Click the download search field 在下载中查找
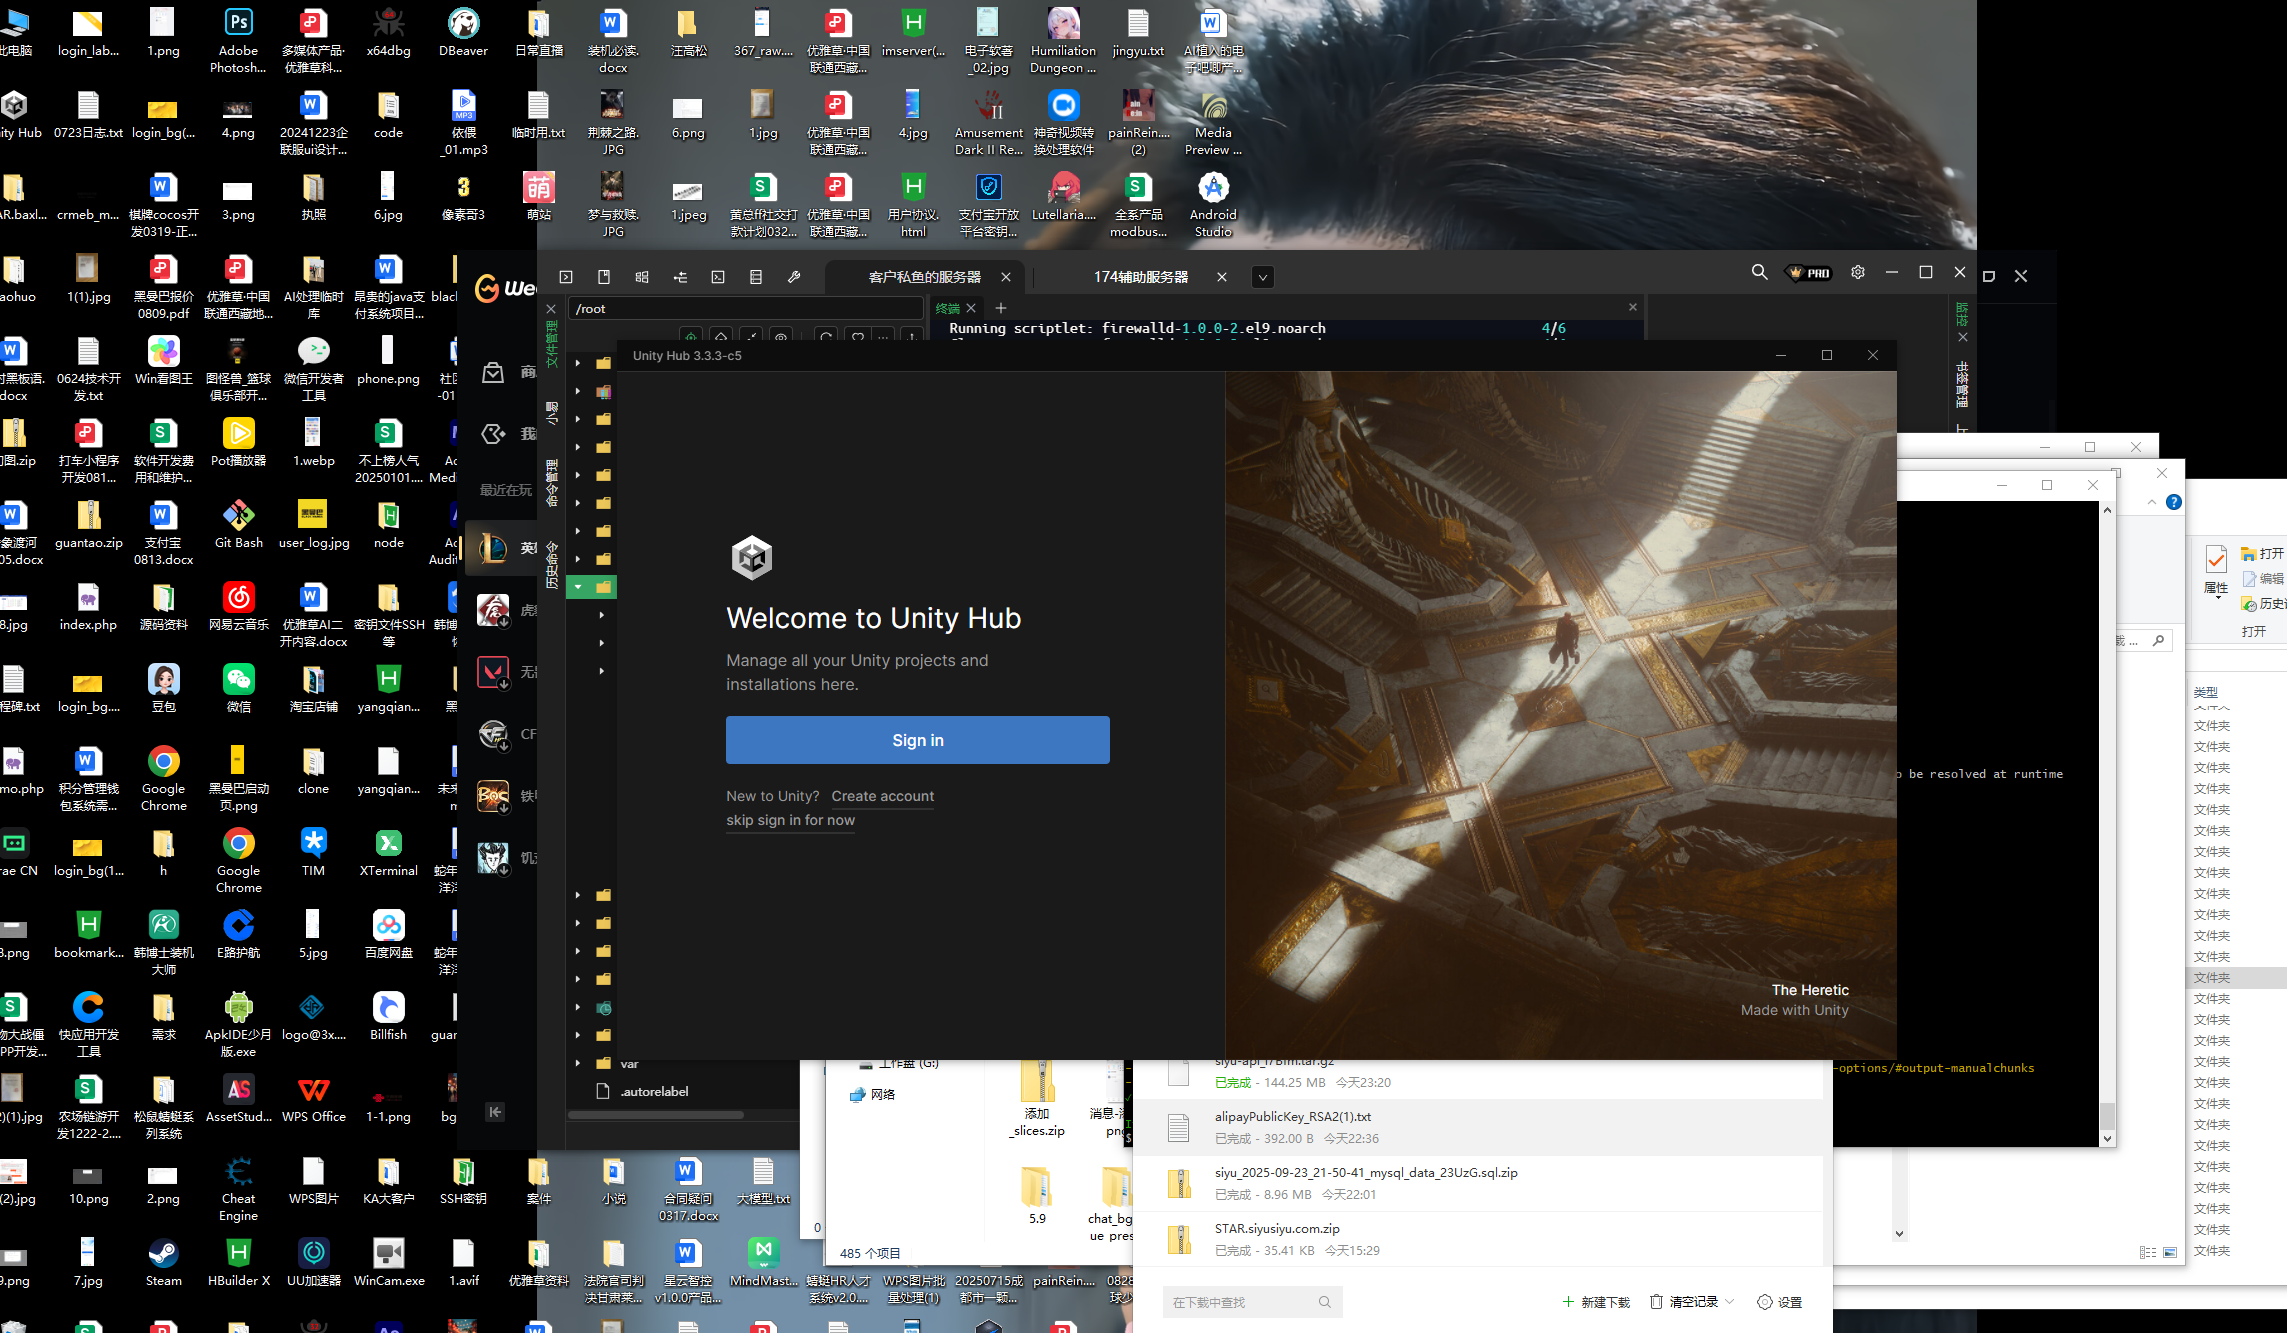Screen dimensions: 2287x1333 click(1252, 1302)
